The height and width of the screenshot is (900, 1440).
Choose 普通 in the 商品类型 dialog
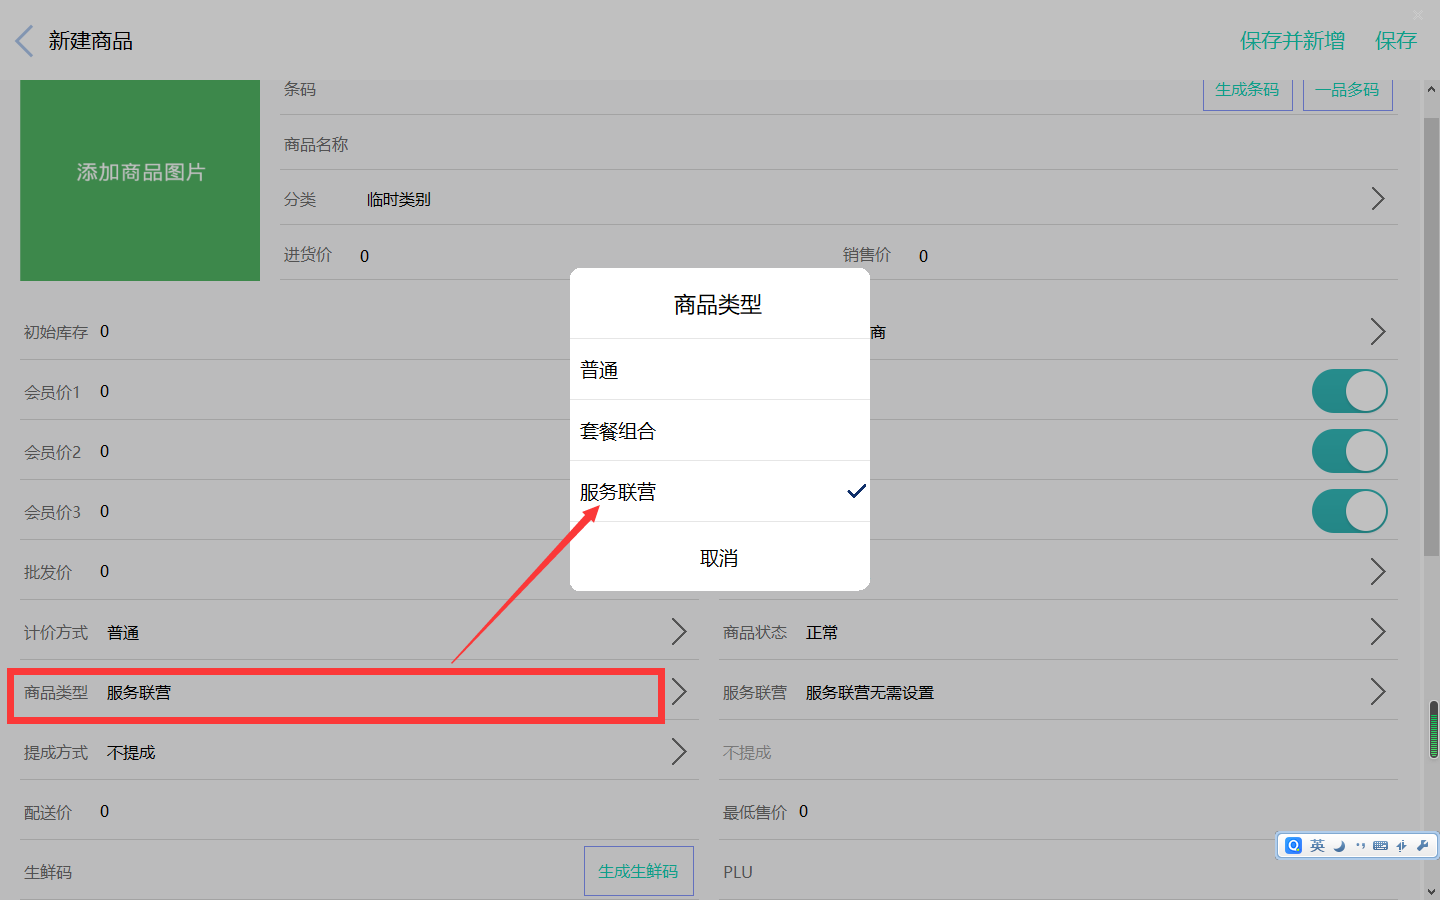720,370
